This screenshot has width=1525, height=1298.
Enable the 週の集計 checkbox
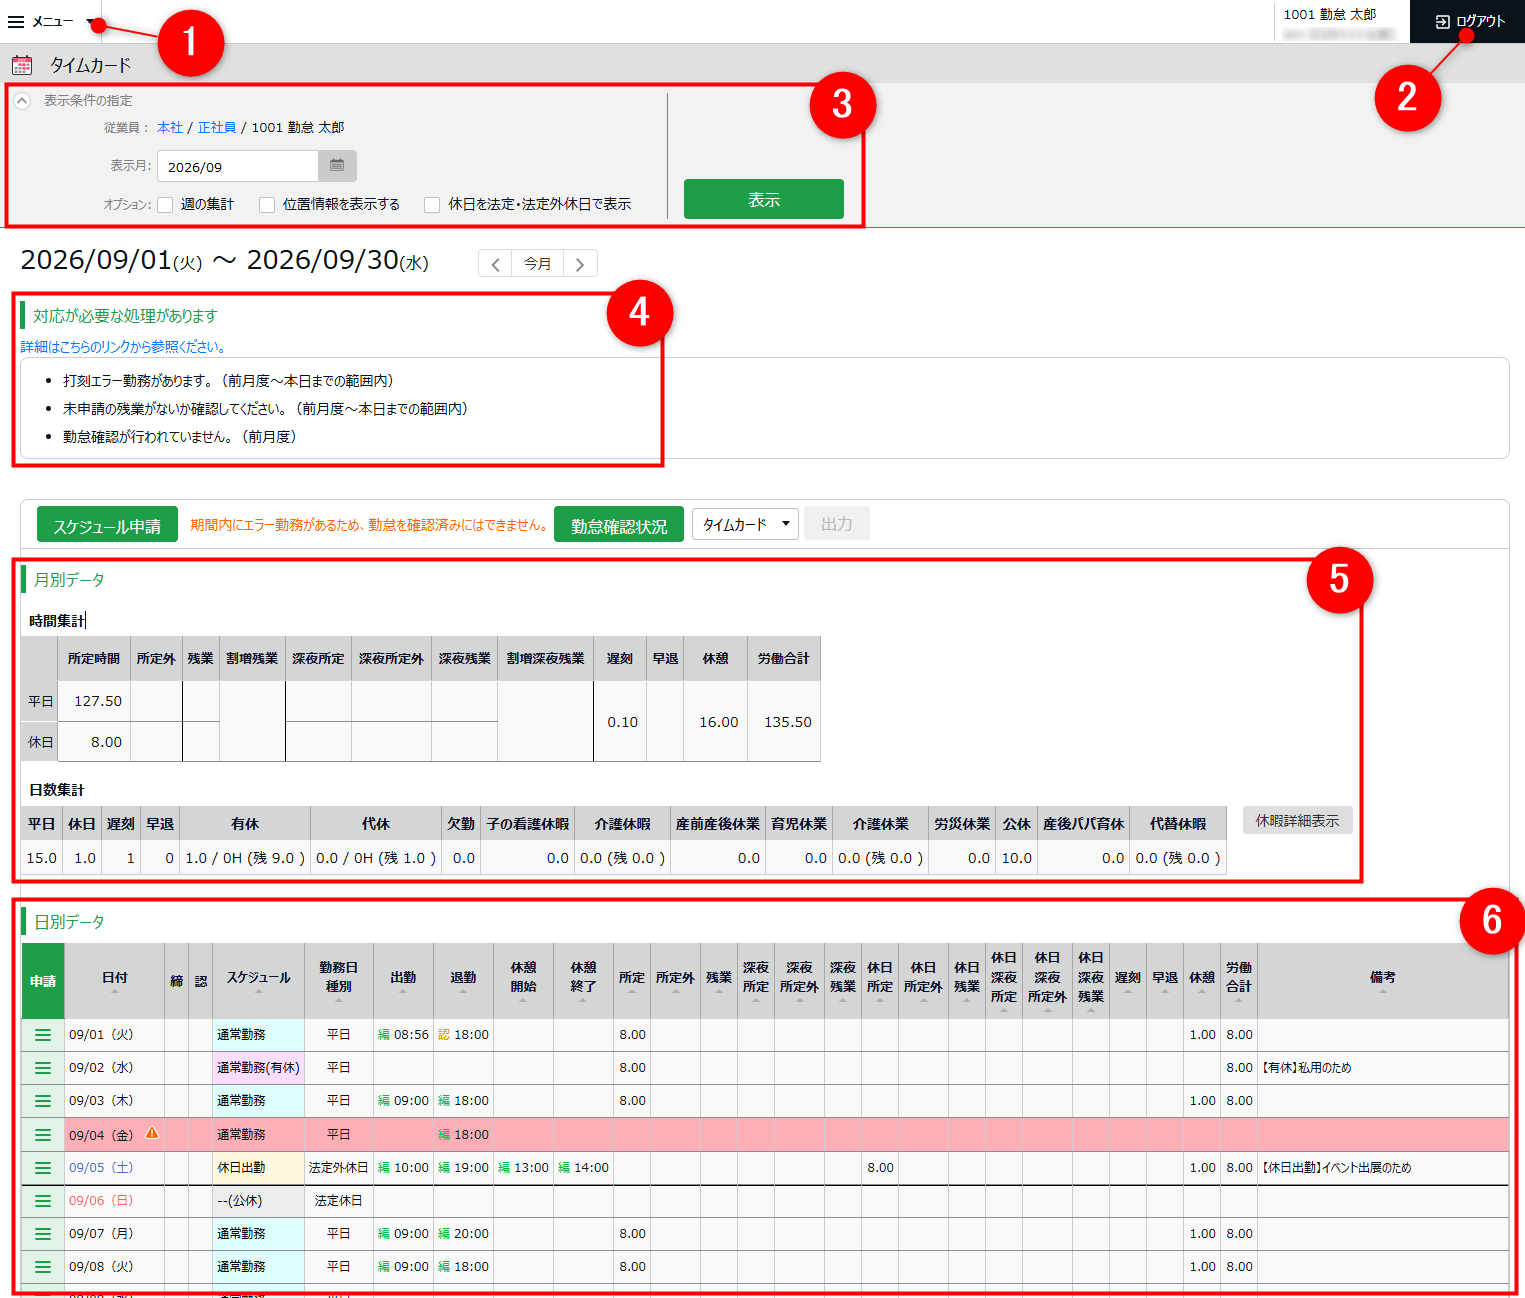pyautogui.click(x=166, y=205)
